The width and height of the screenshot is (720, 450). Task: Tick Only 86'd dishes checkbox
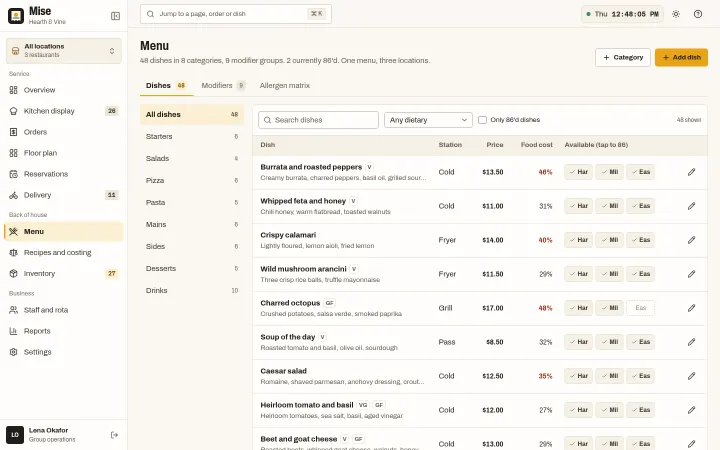click(482, 120)
